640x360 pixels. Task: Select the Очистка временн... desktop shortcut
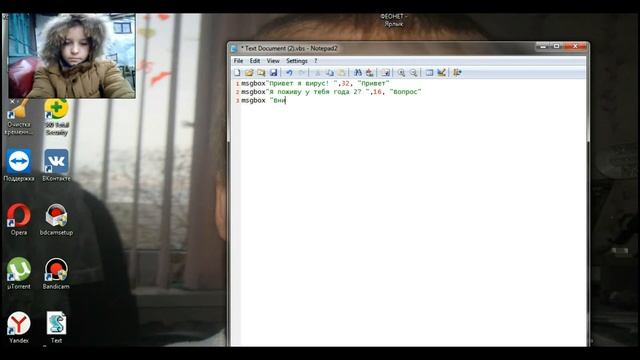(18, 117)
